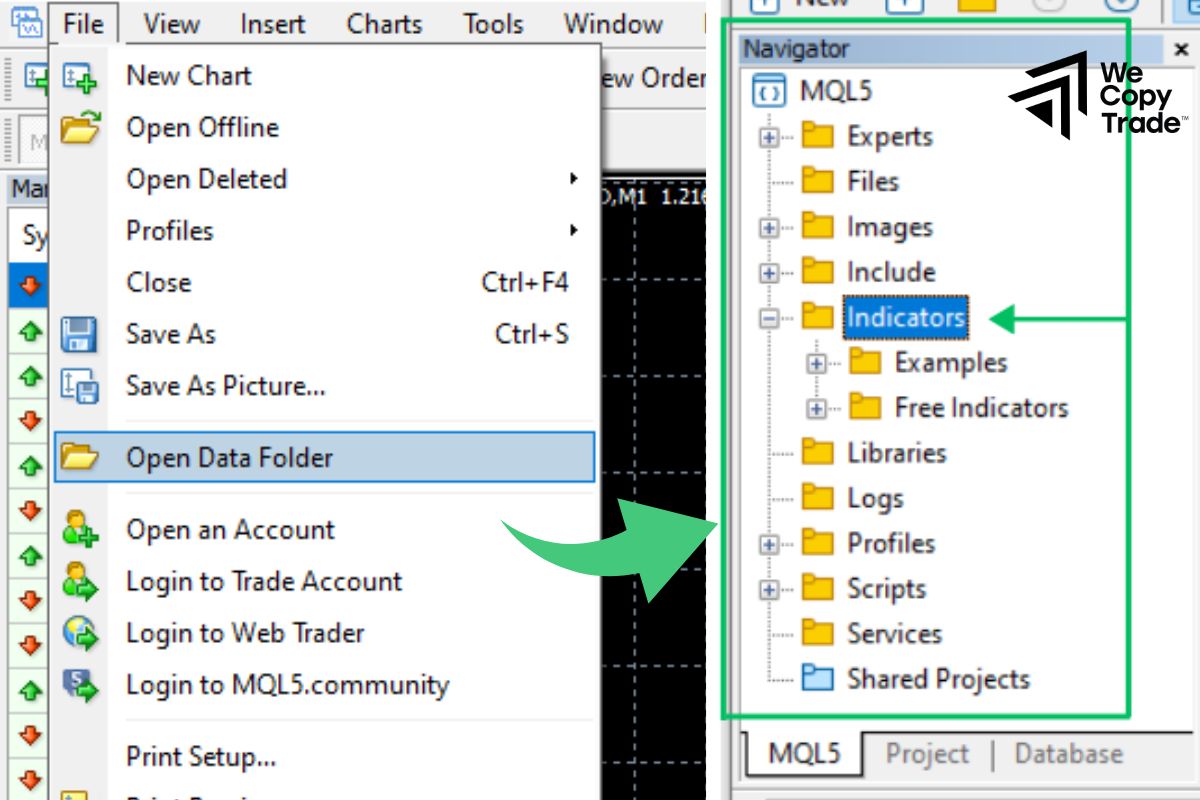Select the Indicators folder icon in Navigator
This screenshot has height=800, width=1200.
(x=817, y=317)
